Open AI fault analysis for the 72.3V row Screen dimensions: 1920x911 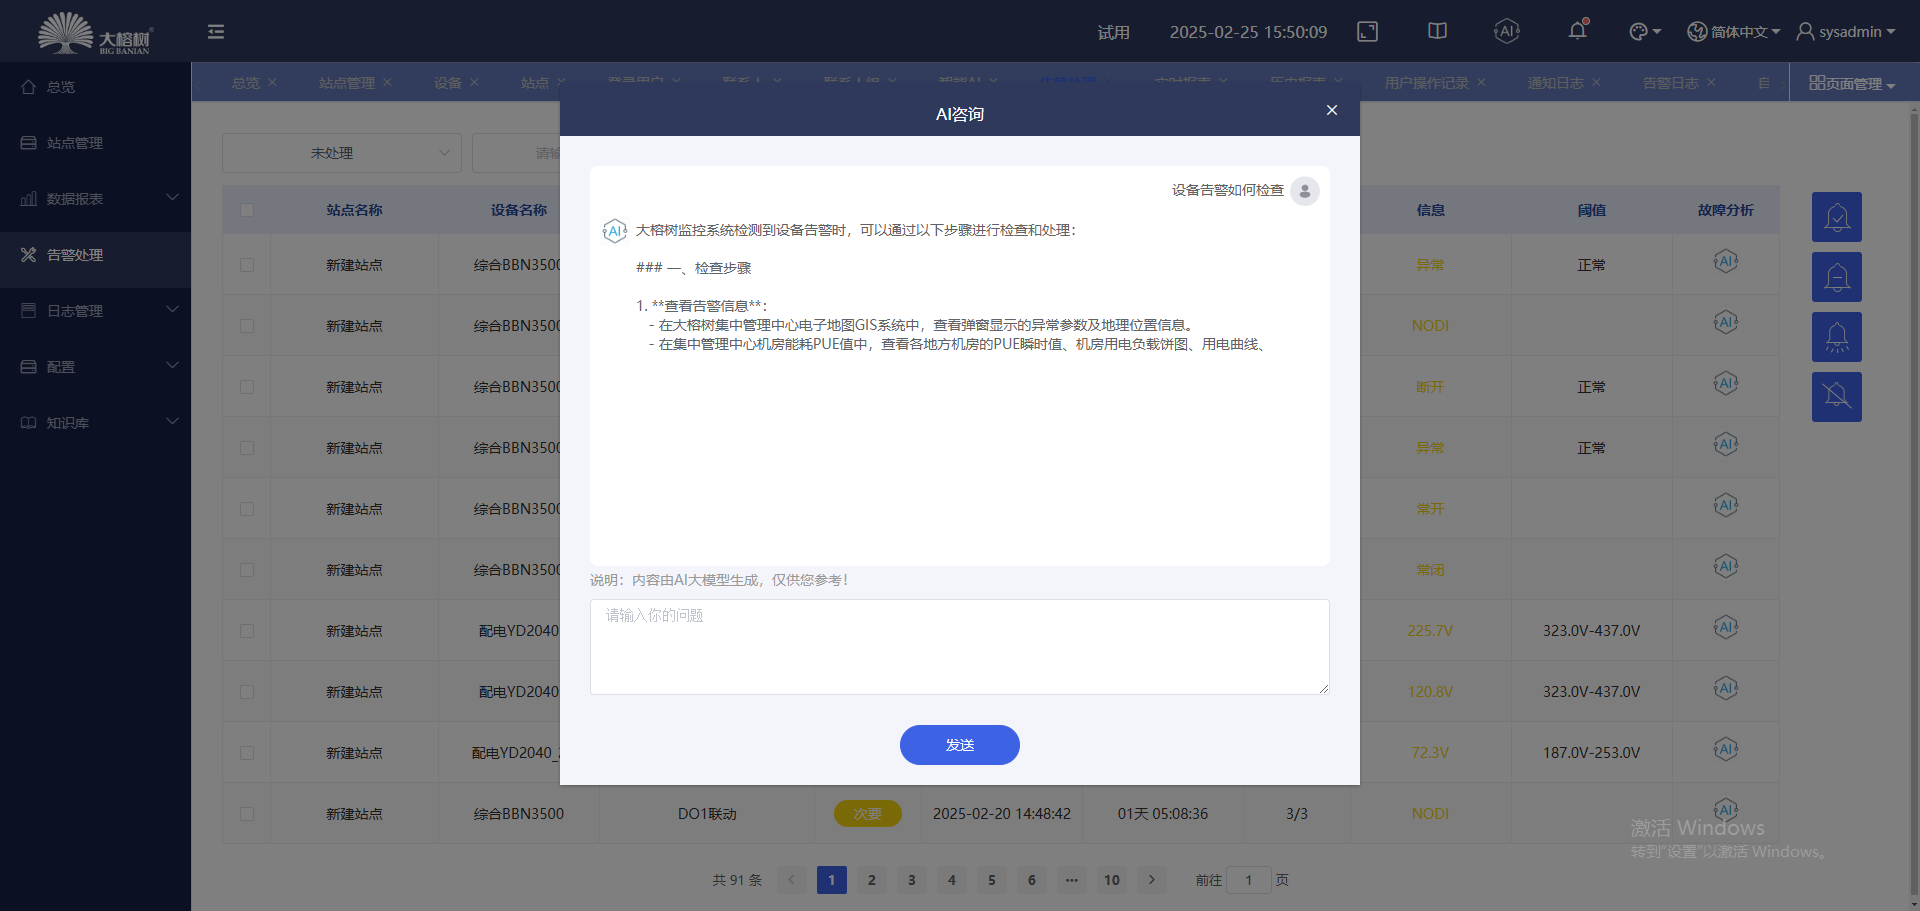click(x=1726, y=750)
